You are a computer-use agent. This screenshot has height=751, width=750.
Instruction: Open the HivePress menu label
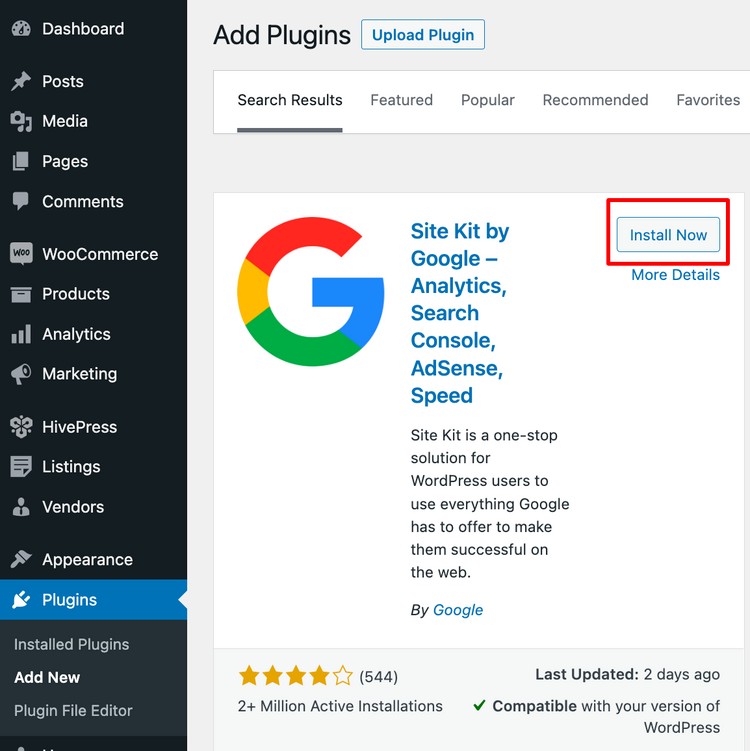tap(80, 427)
